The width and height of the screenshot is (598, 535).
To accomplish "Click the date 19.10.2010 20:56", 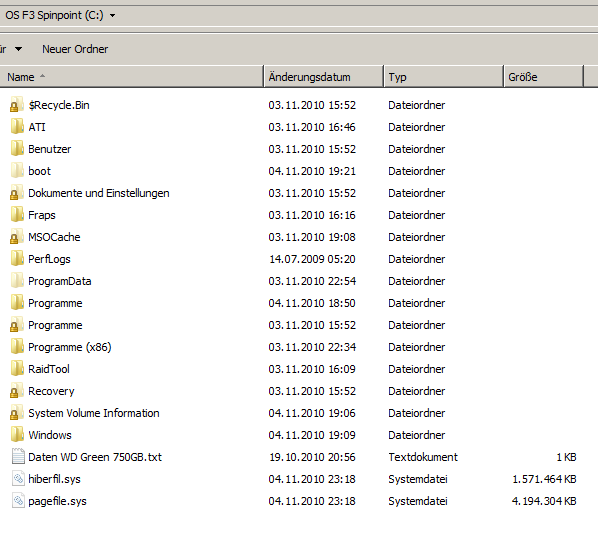I will pos(312,457).
